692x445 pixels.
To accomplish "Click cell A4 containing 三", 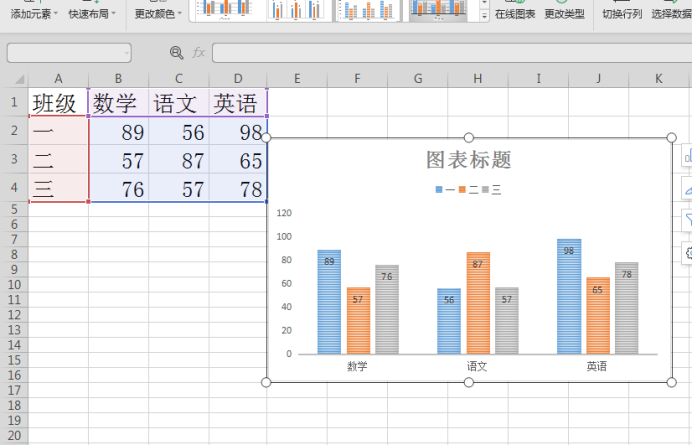I will click(x=58, y=188).
